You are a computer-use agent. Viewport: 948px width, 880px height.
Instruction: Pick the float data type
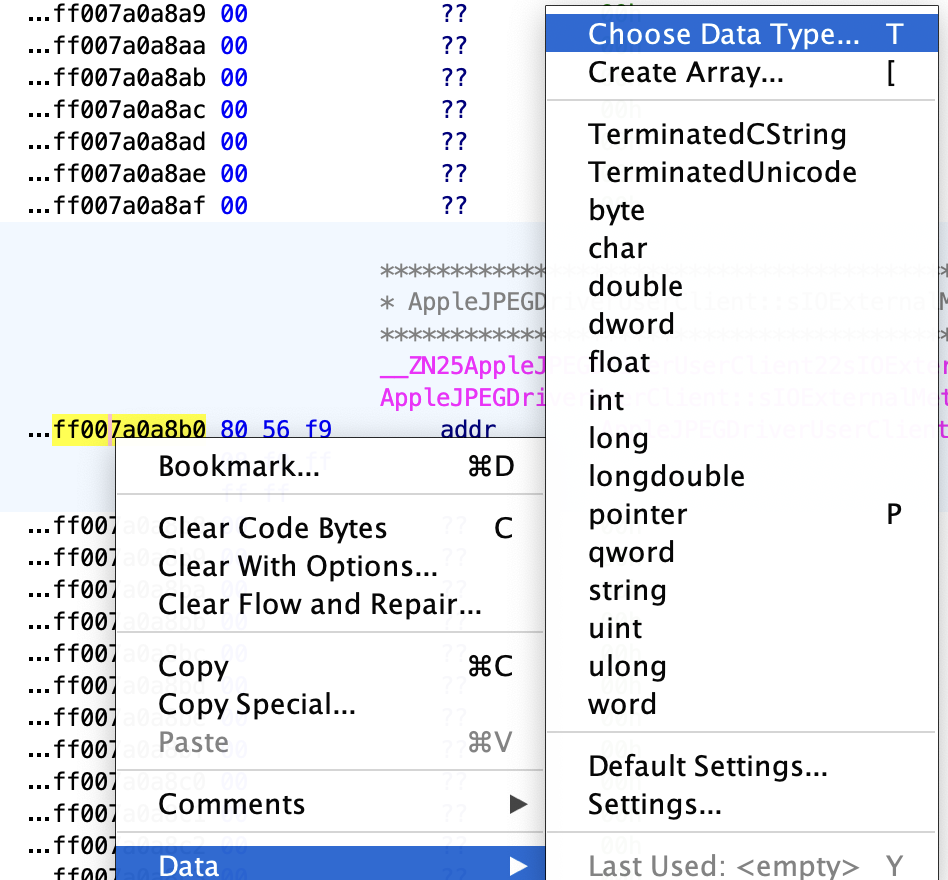click(x=619, y=362)
